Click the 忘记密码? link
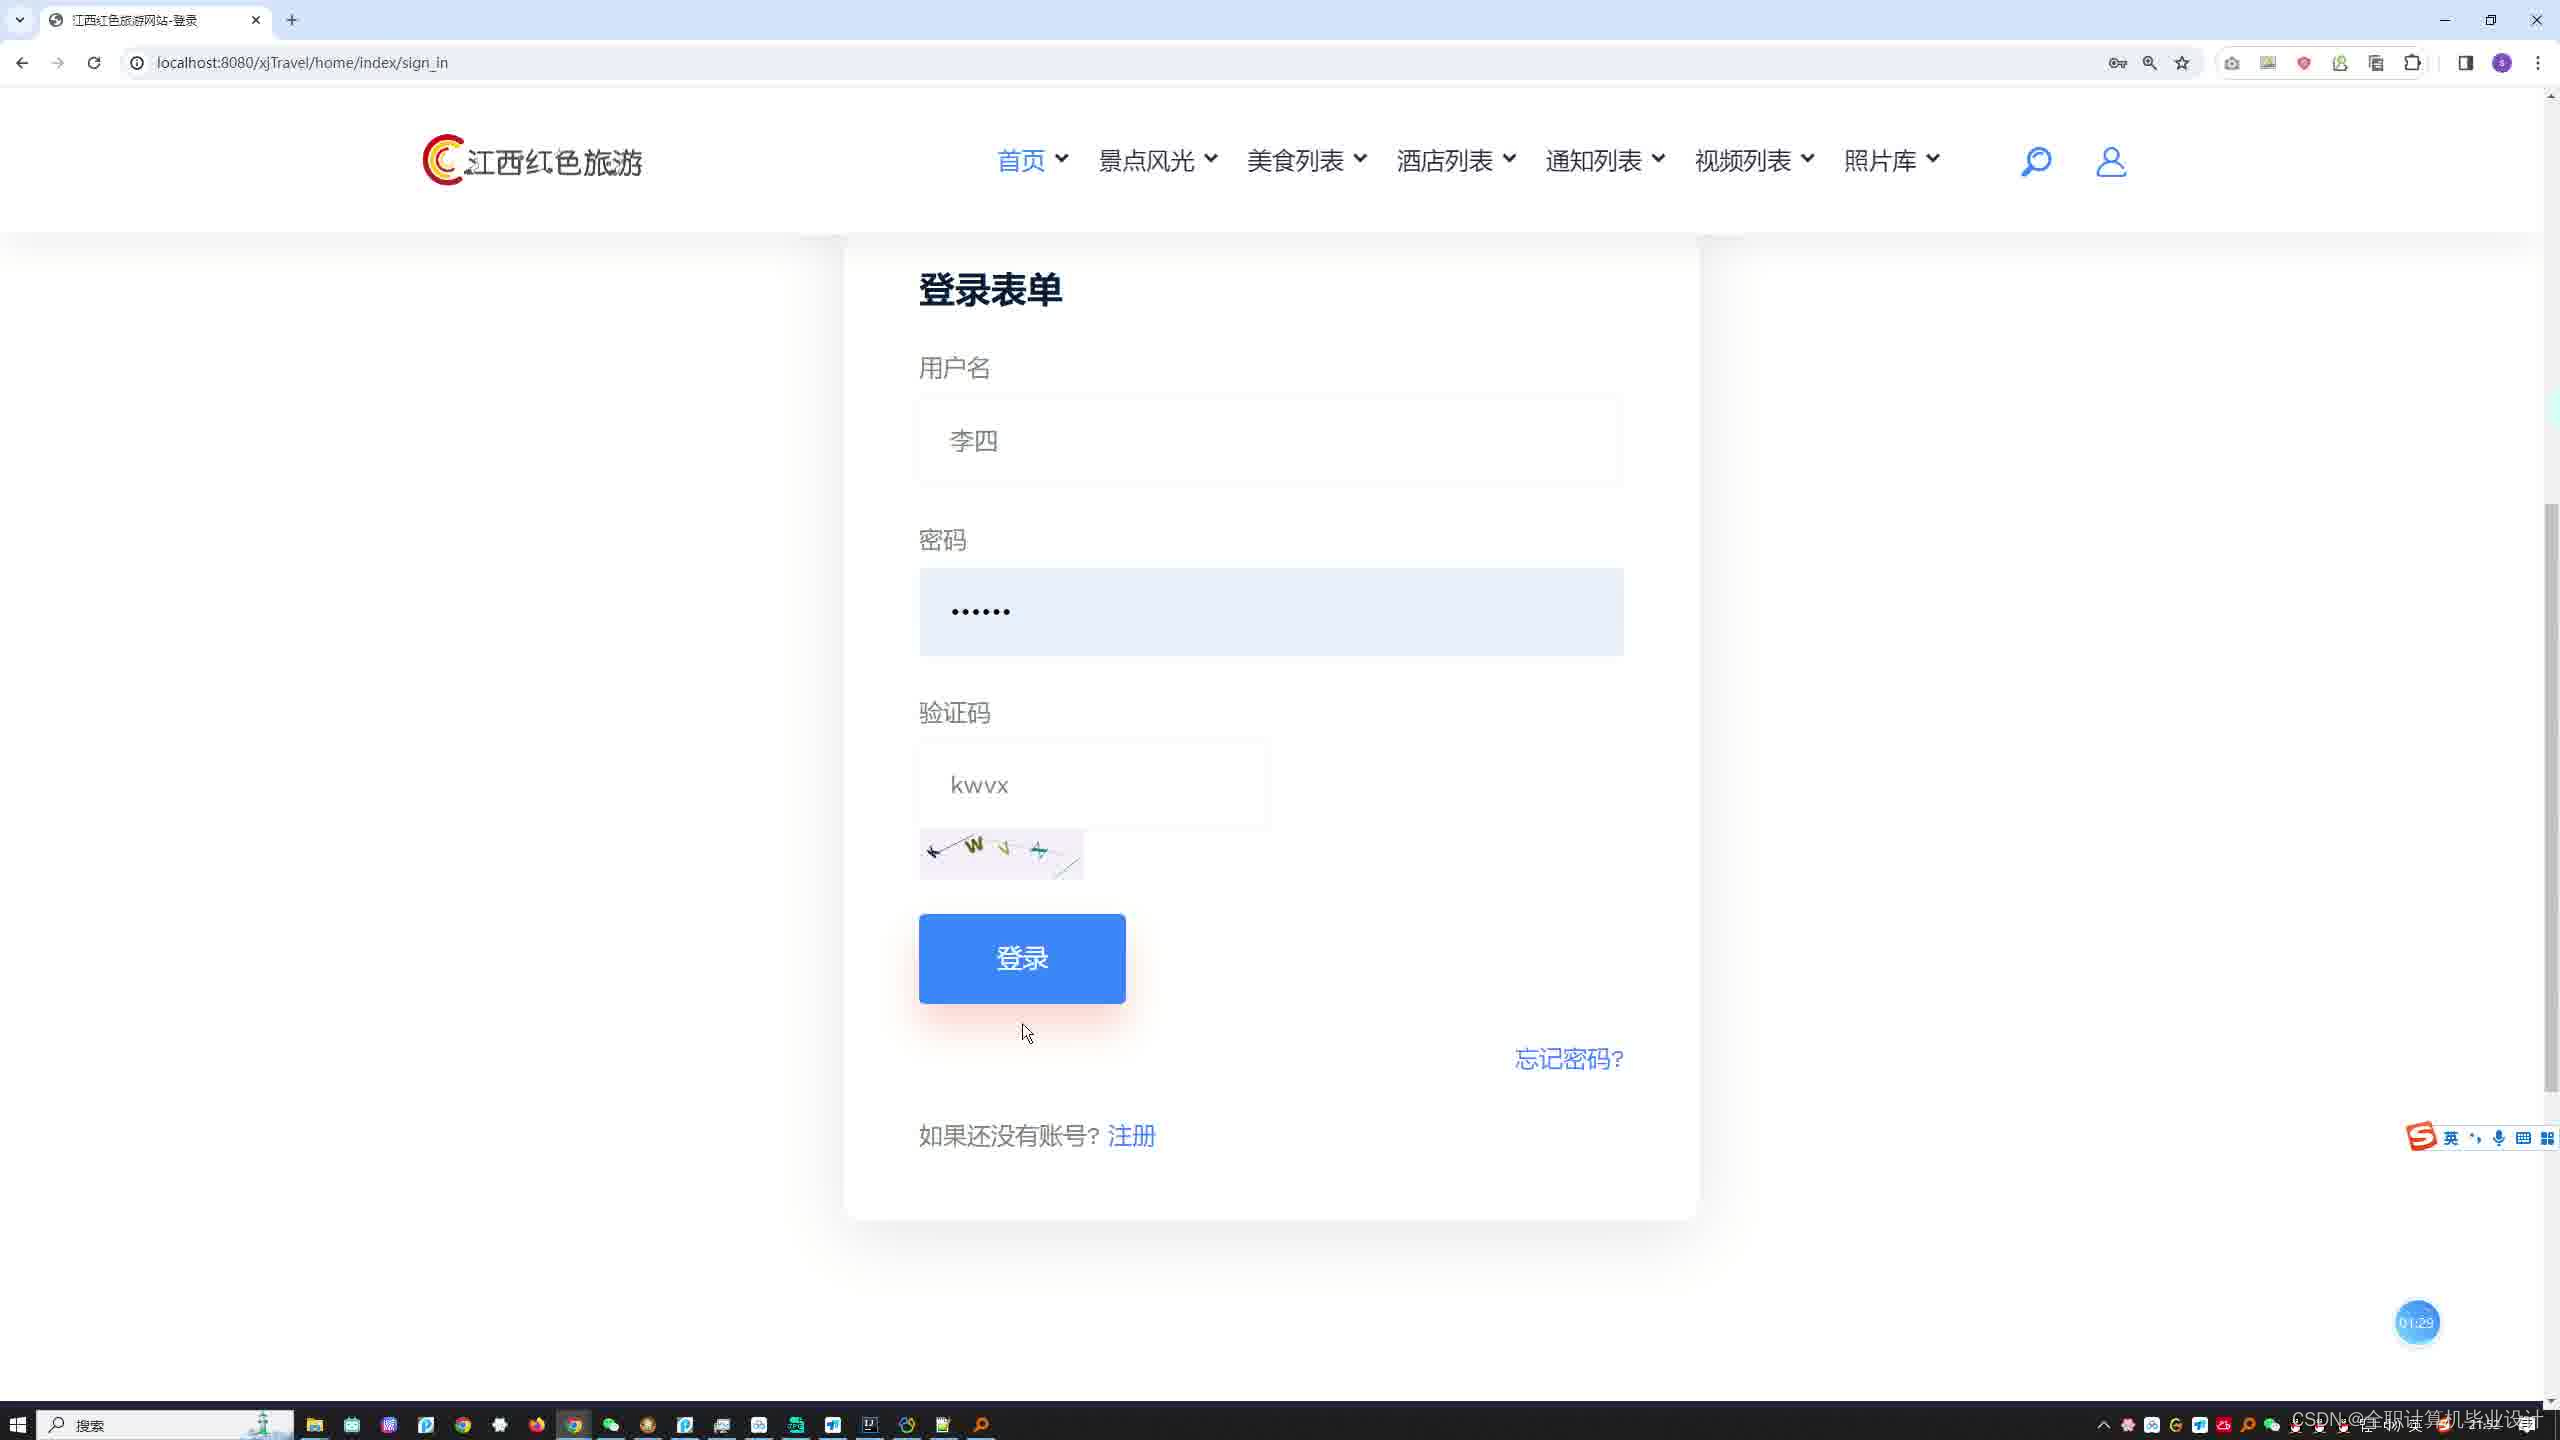The height and width of the screenshot is (1440, 2560). tap(1569, 1059)
